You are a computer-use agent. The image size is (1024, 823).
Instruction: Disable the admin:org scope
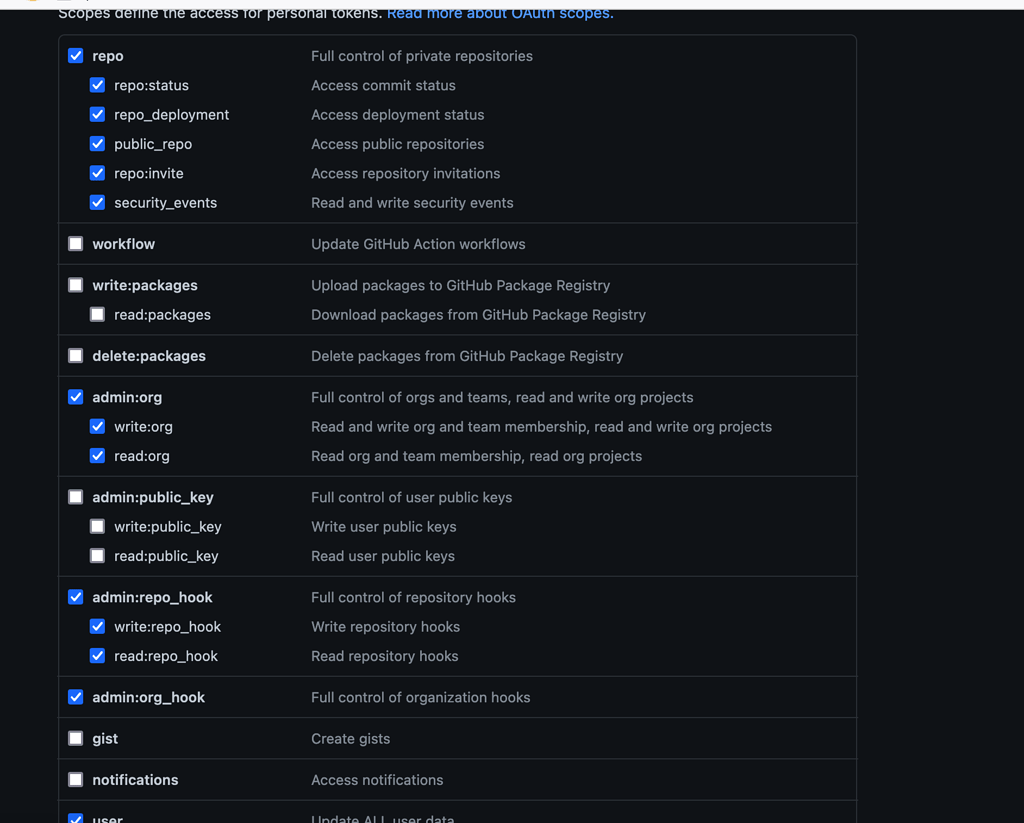coord(75,396)
